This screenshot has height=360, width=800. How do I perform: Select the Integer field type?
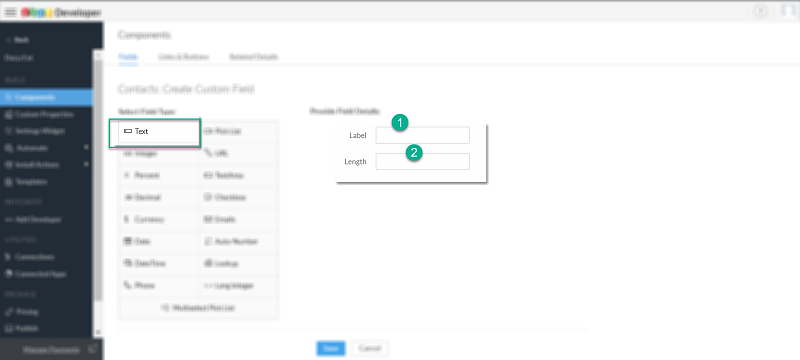(x=159, y=153)
